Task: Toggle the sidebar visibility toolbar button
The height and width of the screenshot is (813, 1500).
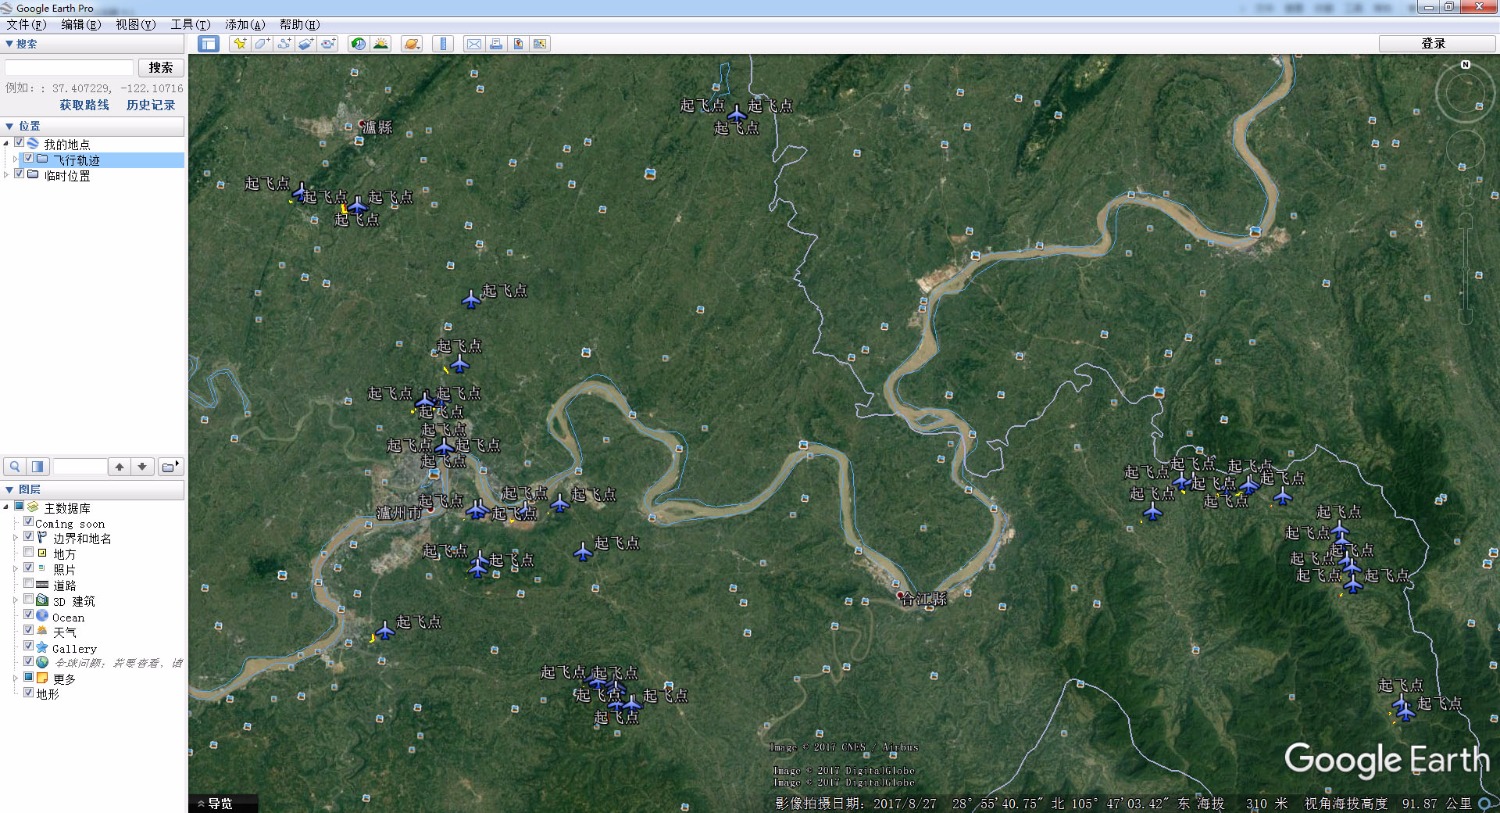Action: (208, 44)
